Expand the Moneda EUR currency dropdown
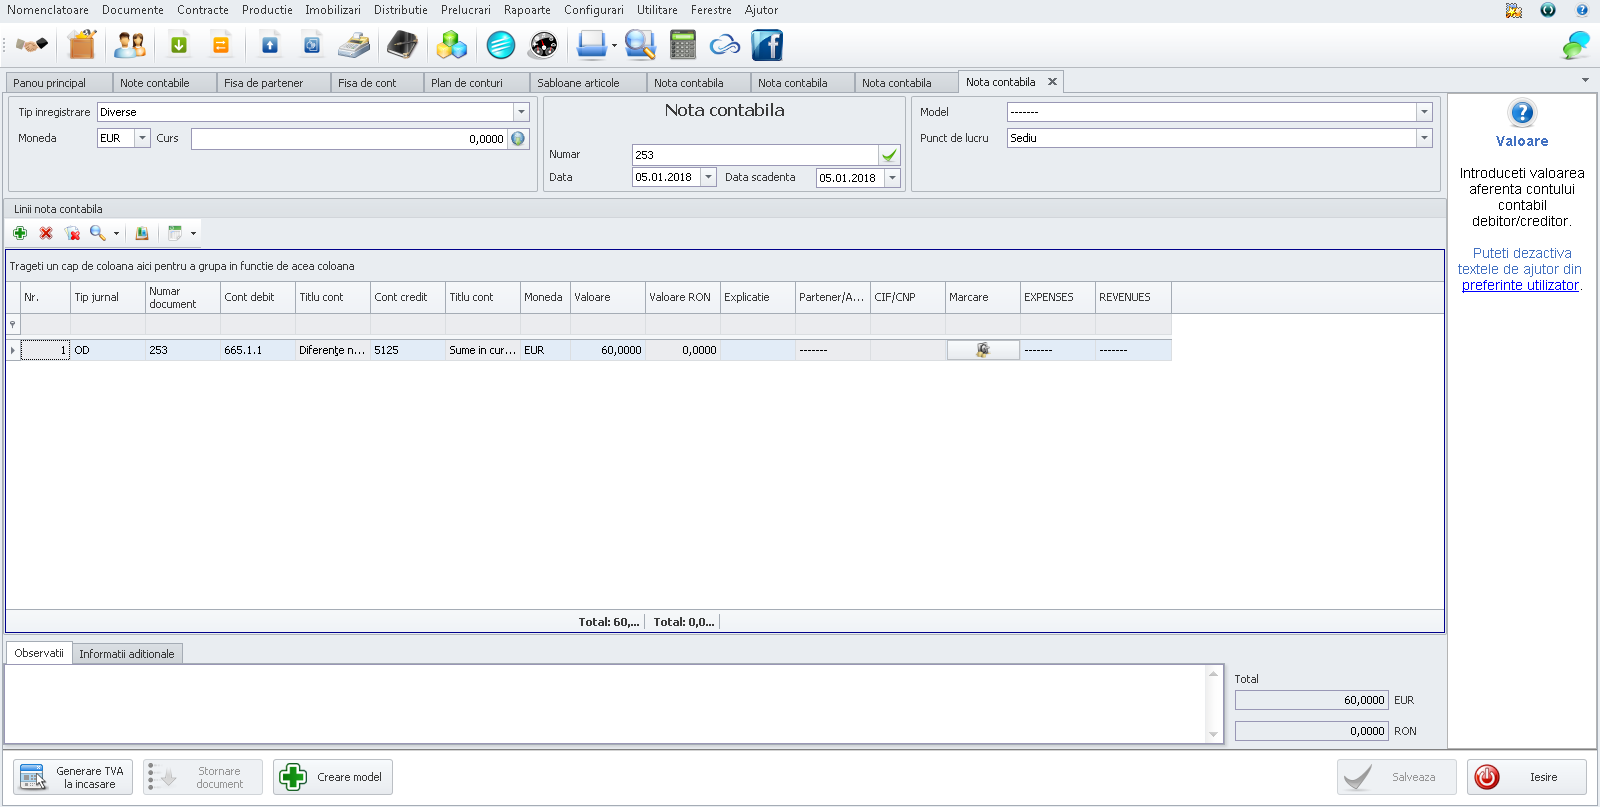This screenshot has height=807, width=1600. coord(142,138)
